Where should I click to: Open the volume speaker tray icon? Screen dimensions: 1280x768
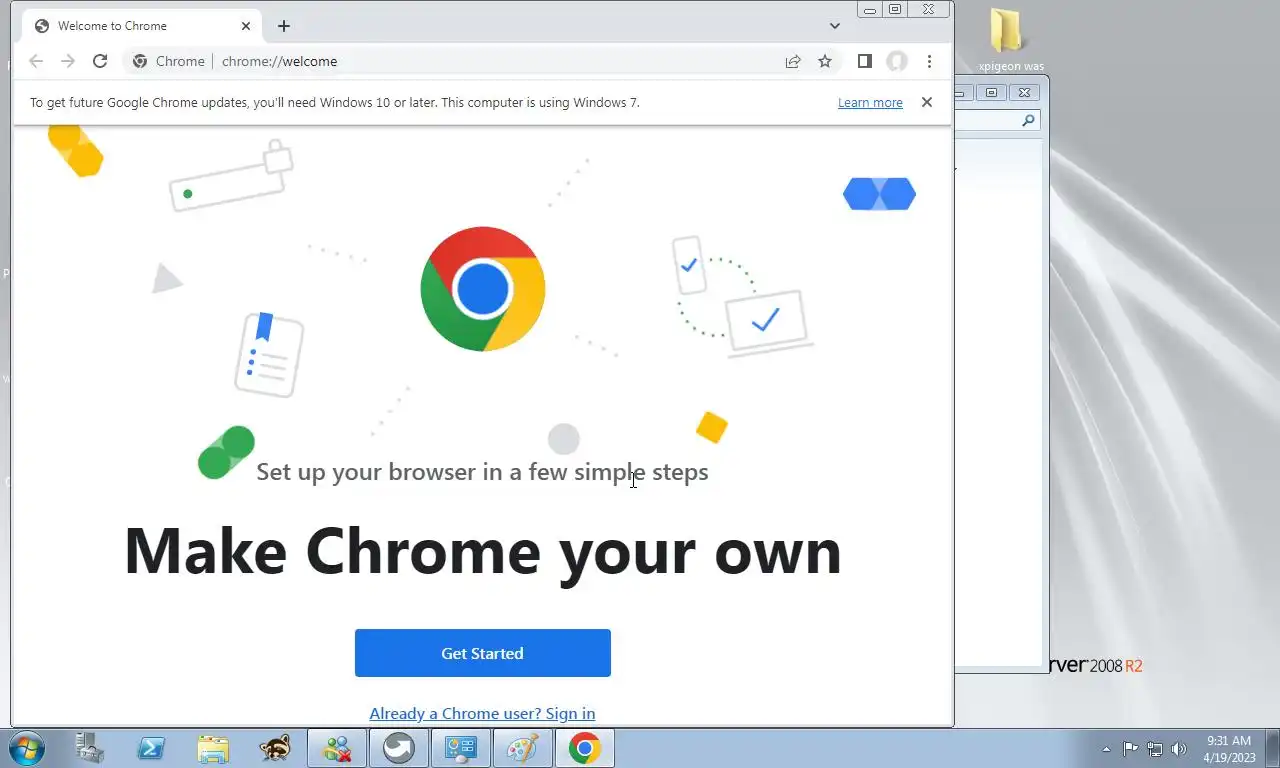click(x=1179, y=748)
